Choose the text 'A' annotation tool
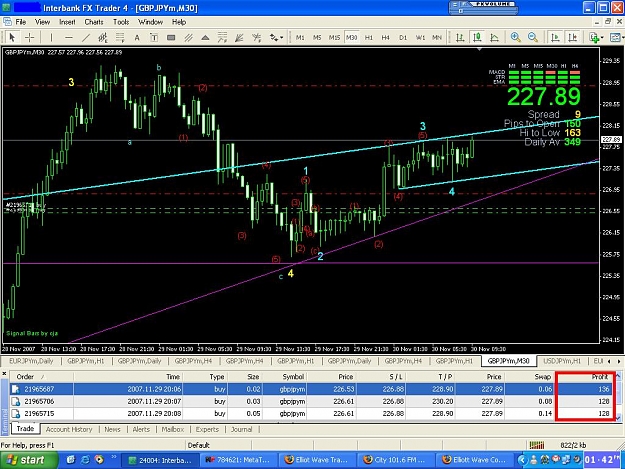The image size is (625, 469). coord(137,37)
